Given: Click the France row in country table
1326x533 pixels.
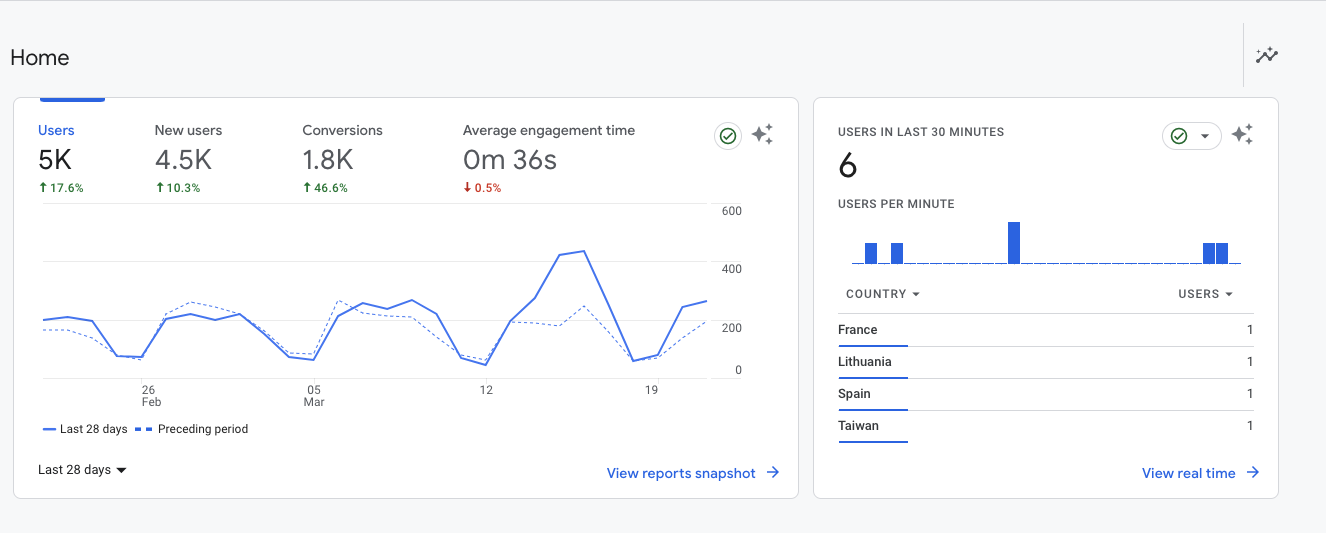Looking at the screenshot, I should point(1044,330).
